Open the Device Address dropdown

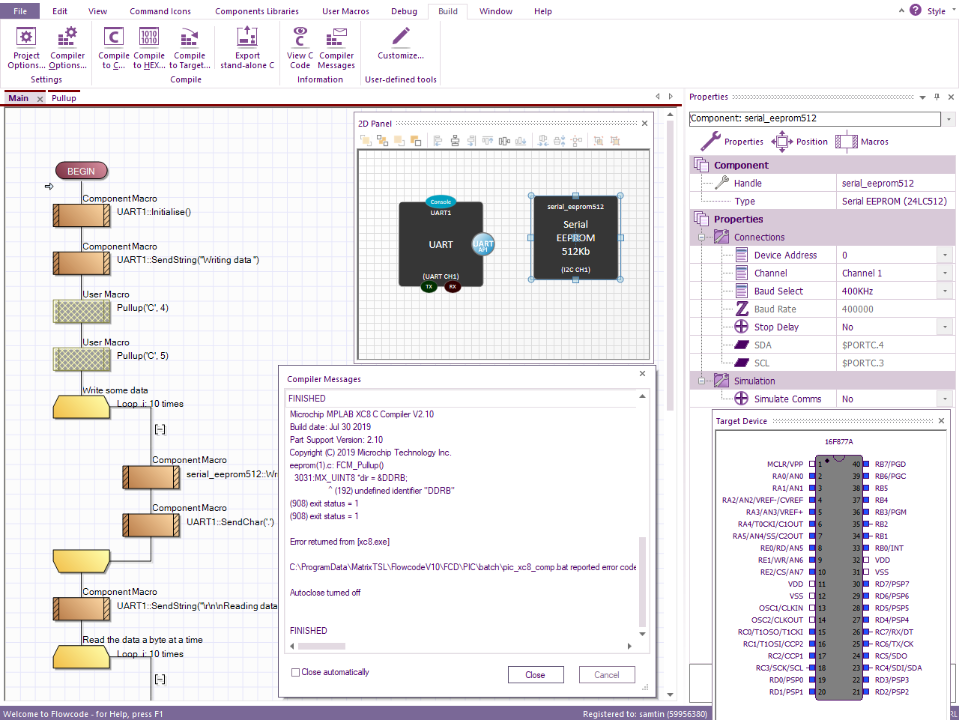coord(945,255)
